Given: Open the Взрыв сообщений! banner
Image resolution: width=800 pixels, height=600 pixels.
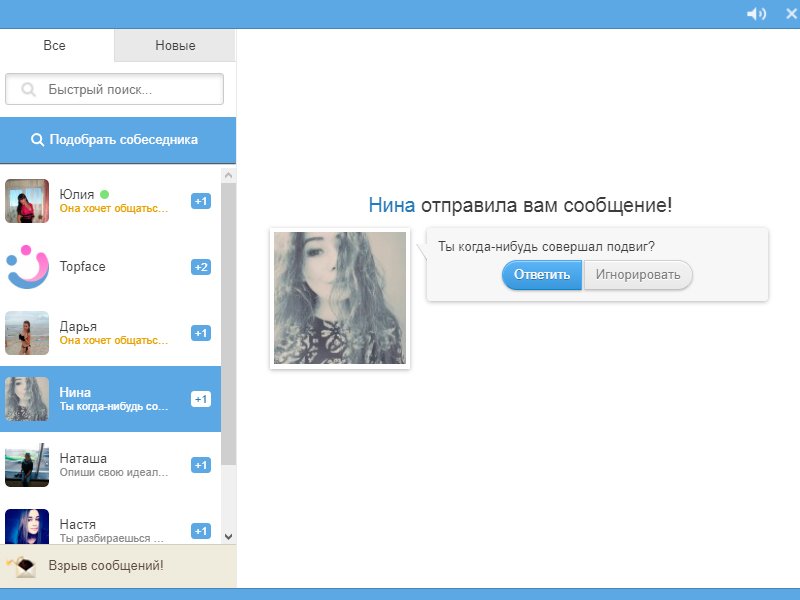Looking at the screenshot, I should pyautogui.click(x=118, y=566).
